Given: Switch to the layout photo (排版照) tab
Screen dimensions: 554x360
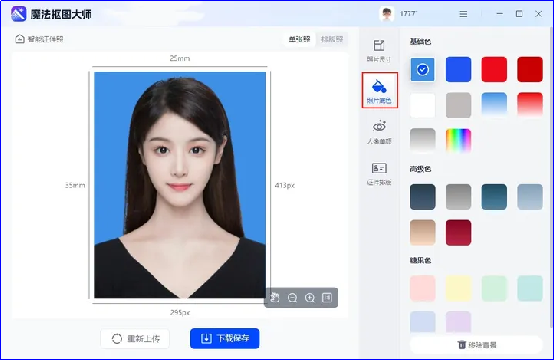Looking at the screenshot, I should pos(332,39).
